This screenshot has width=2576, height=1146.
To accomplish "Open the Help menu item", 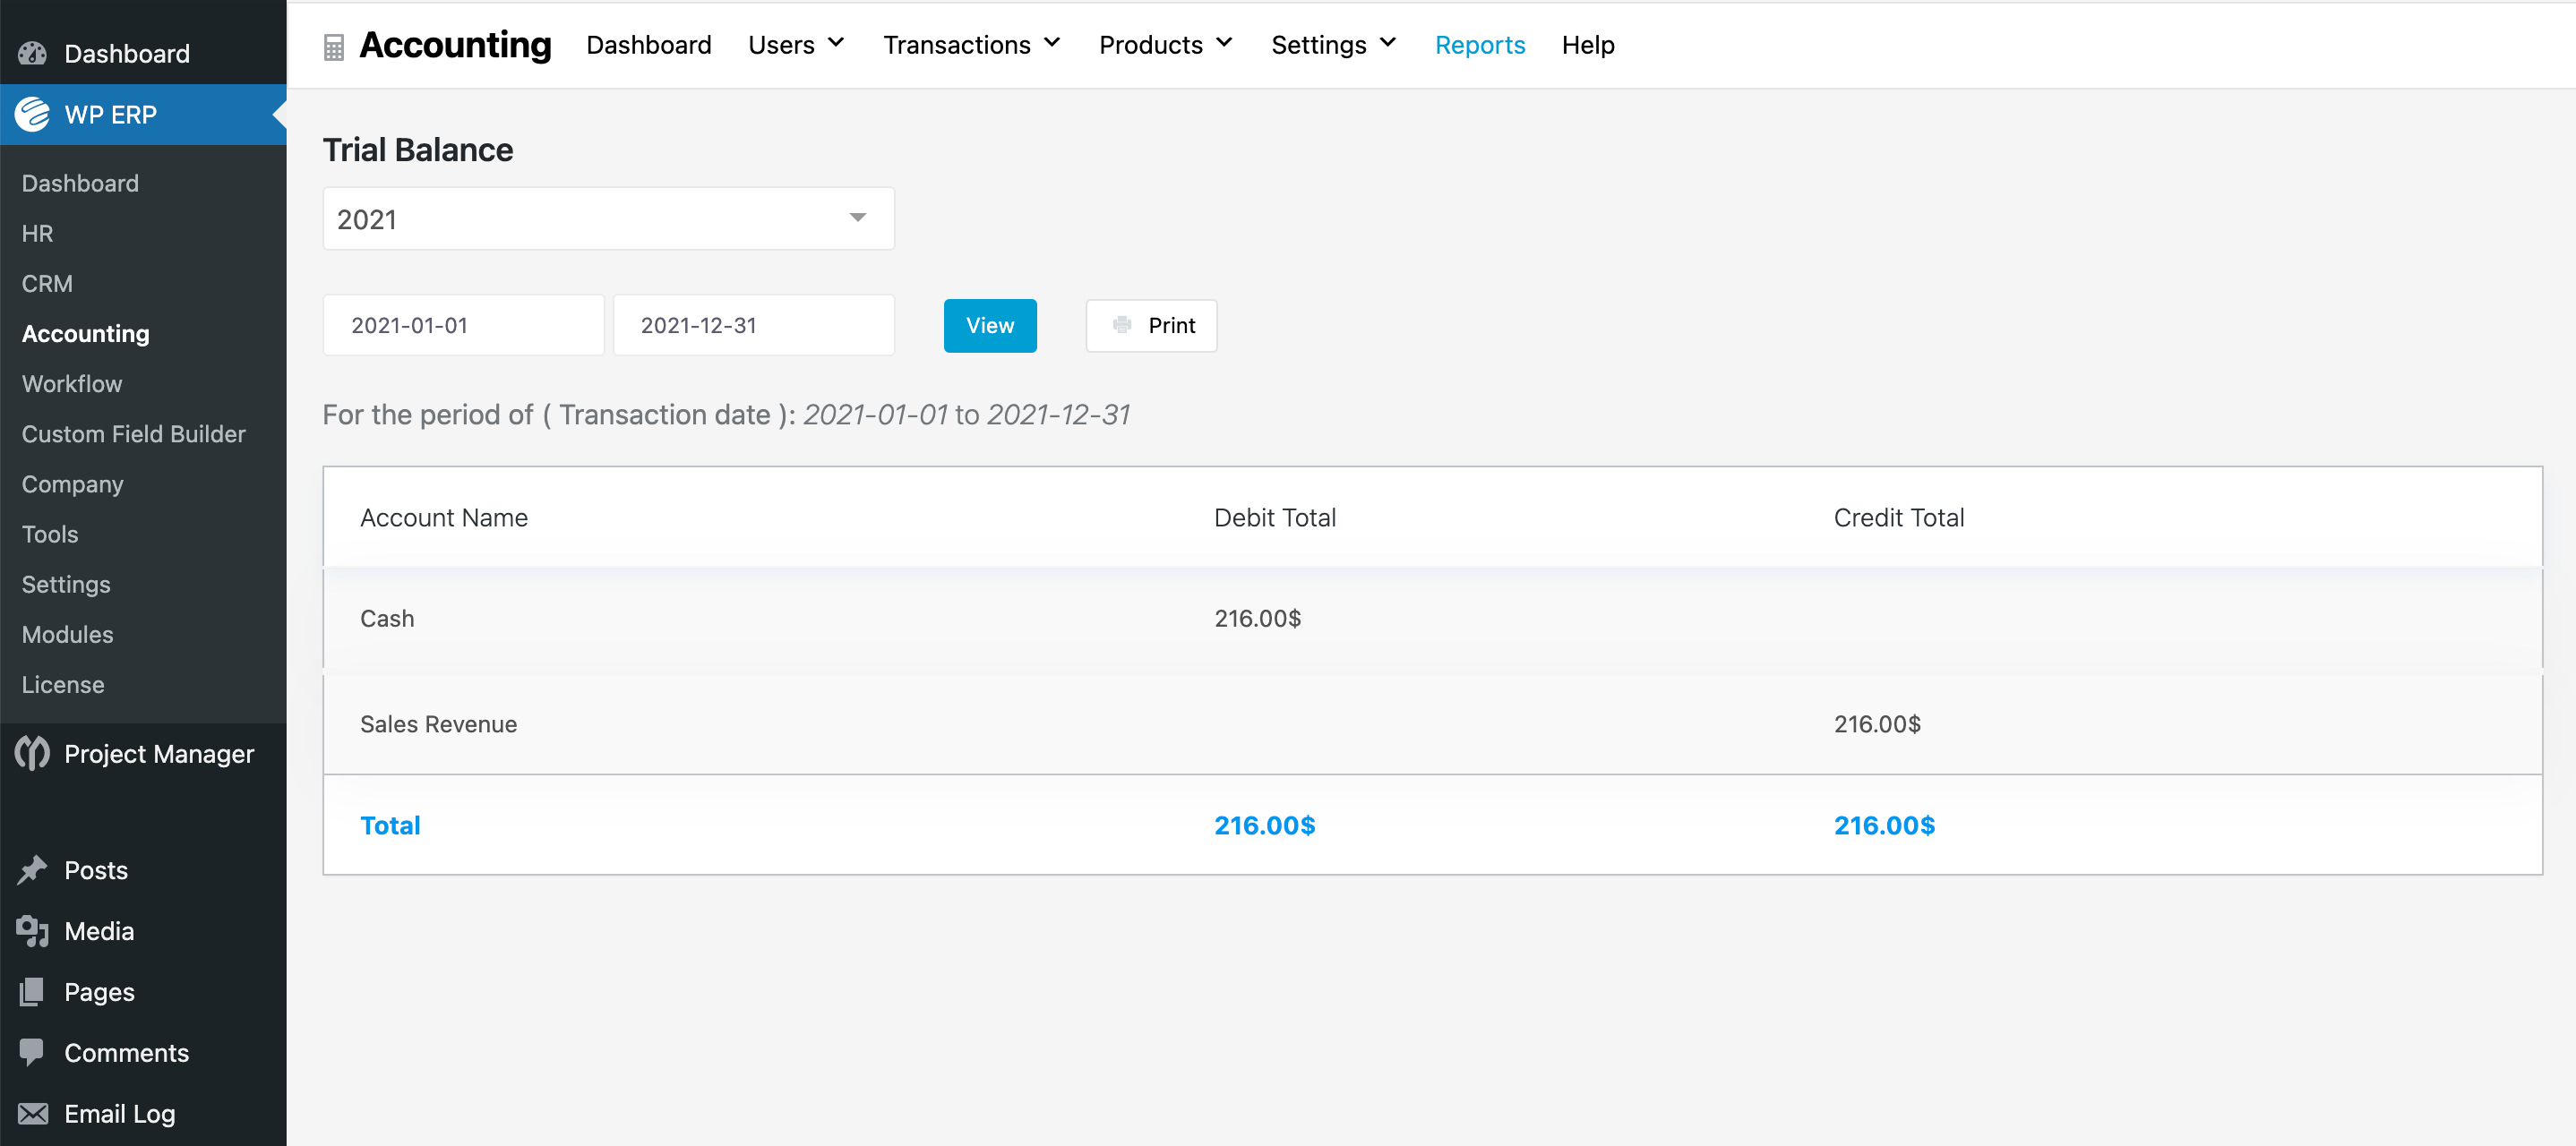I will tap(1587, 45).
